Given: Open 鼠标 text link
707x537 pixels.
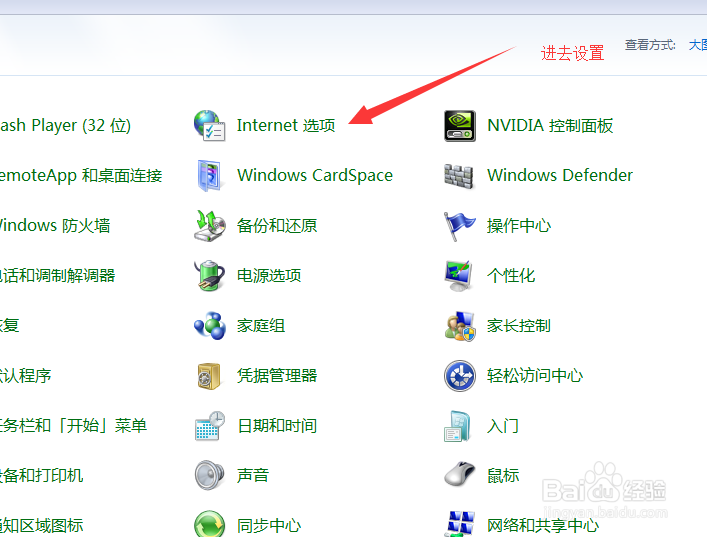Looking at the screenshot, I should click(x=503, y=475).
